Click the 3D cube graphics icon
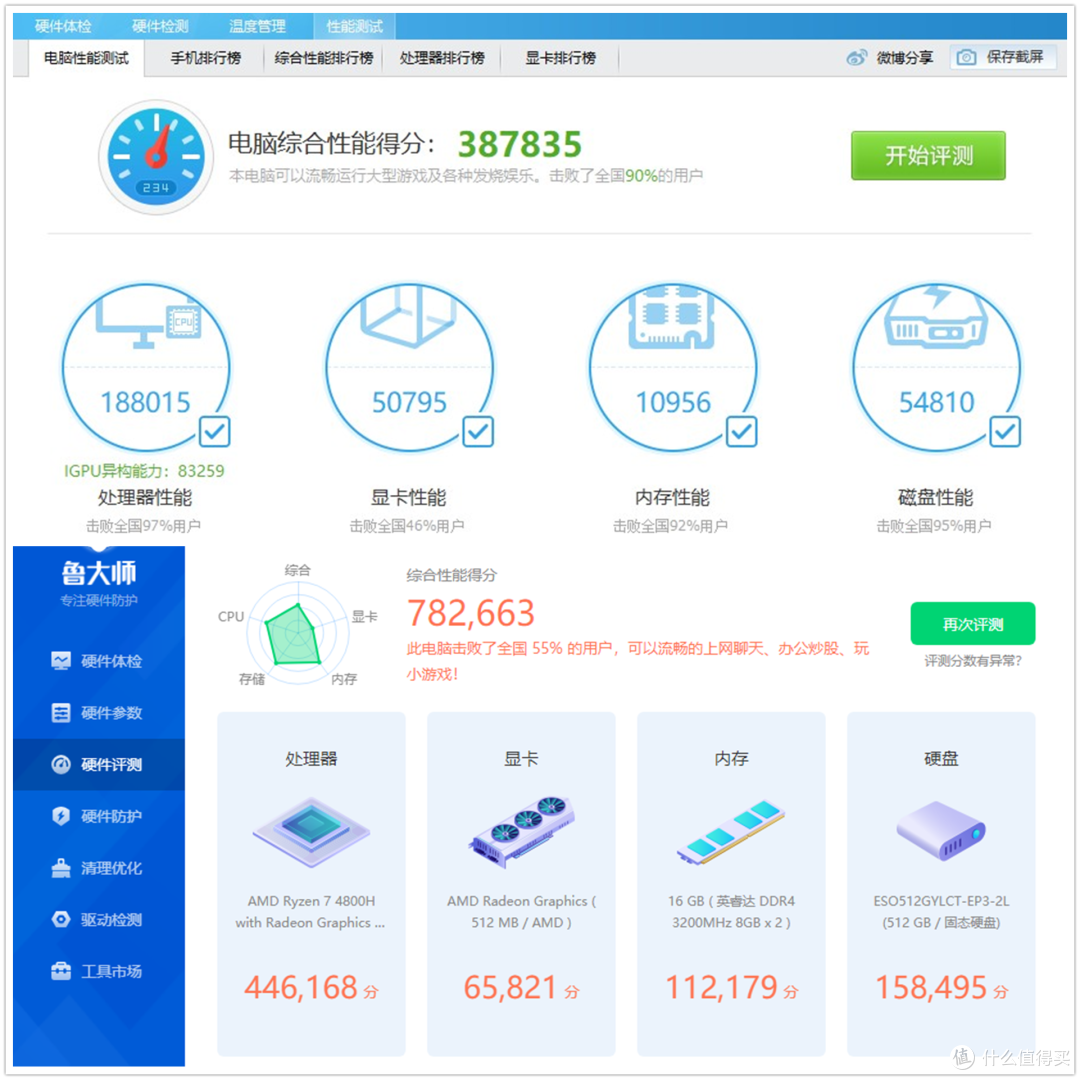This screenshot has width=1080, height=1080. (x=408, y=316)
